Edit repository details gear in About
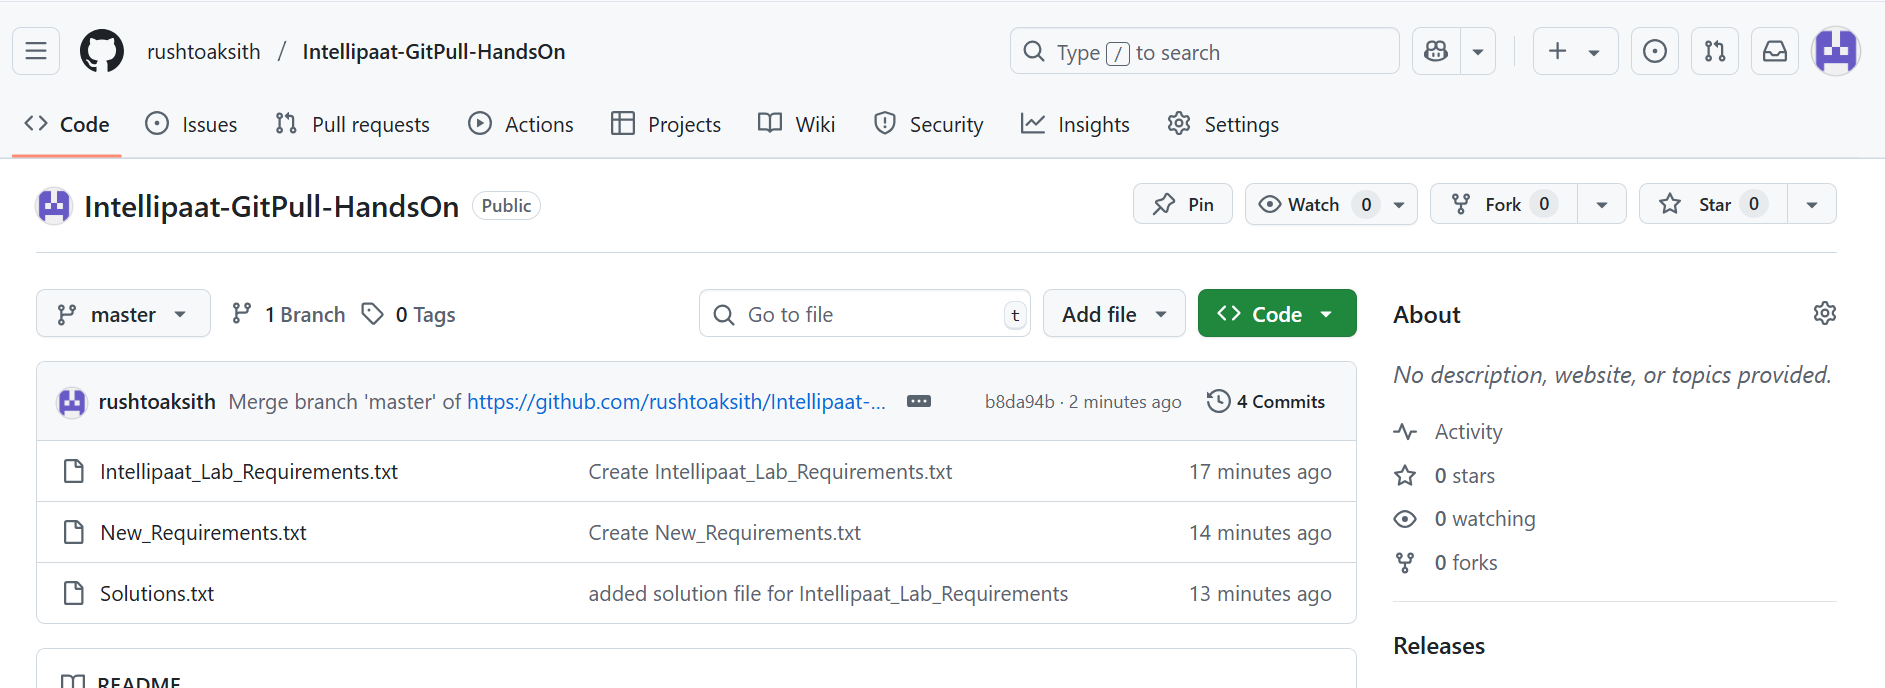The width and height of the screenshot is (1885, 688). (1824, 313)
